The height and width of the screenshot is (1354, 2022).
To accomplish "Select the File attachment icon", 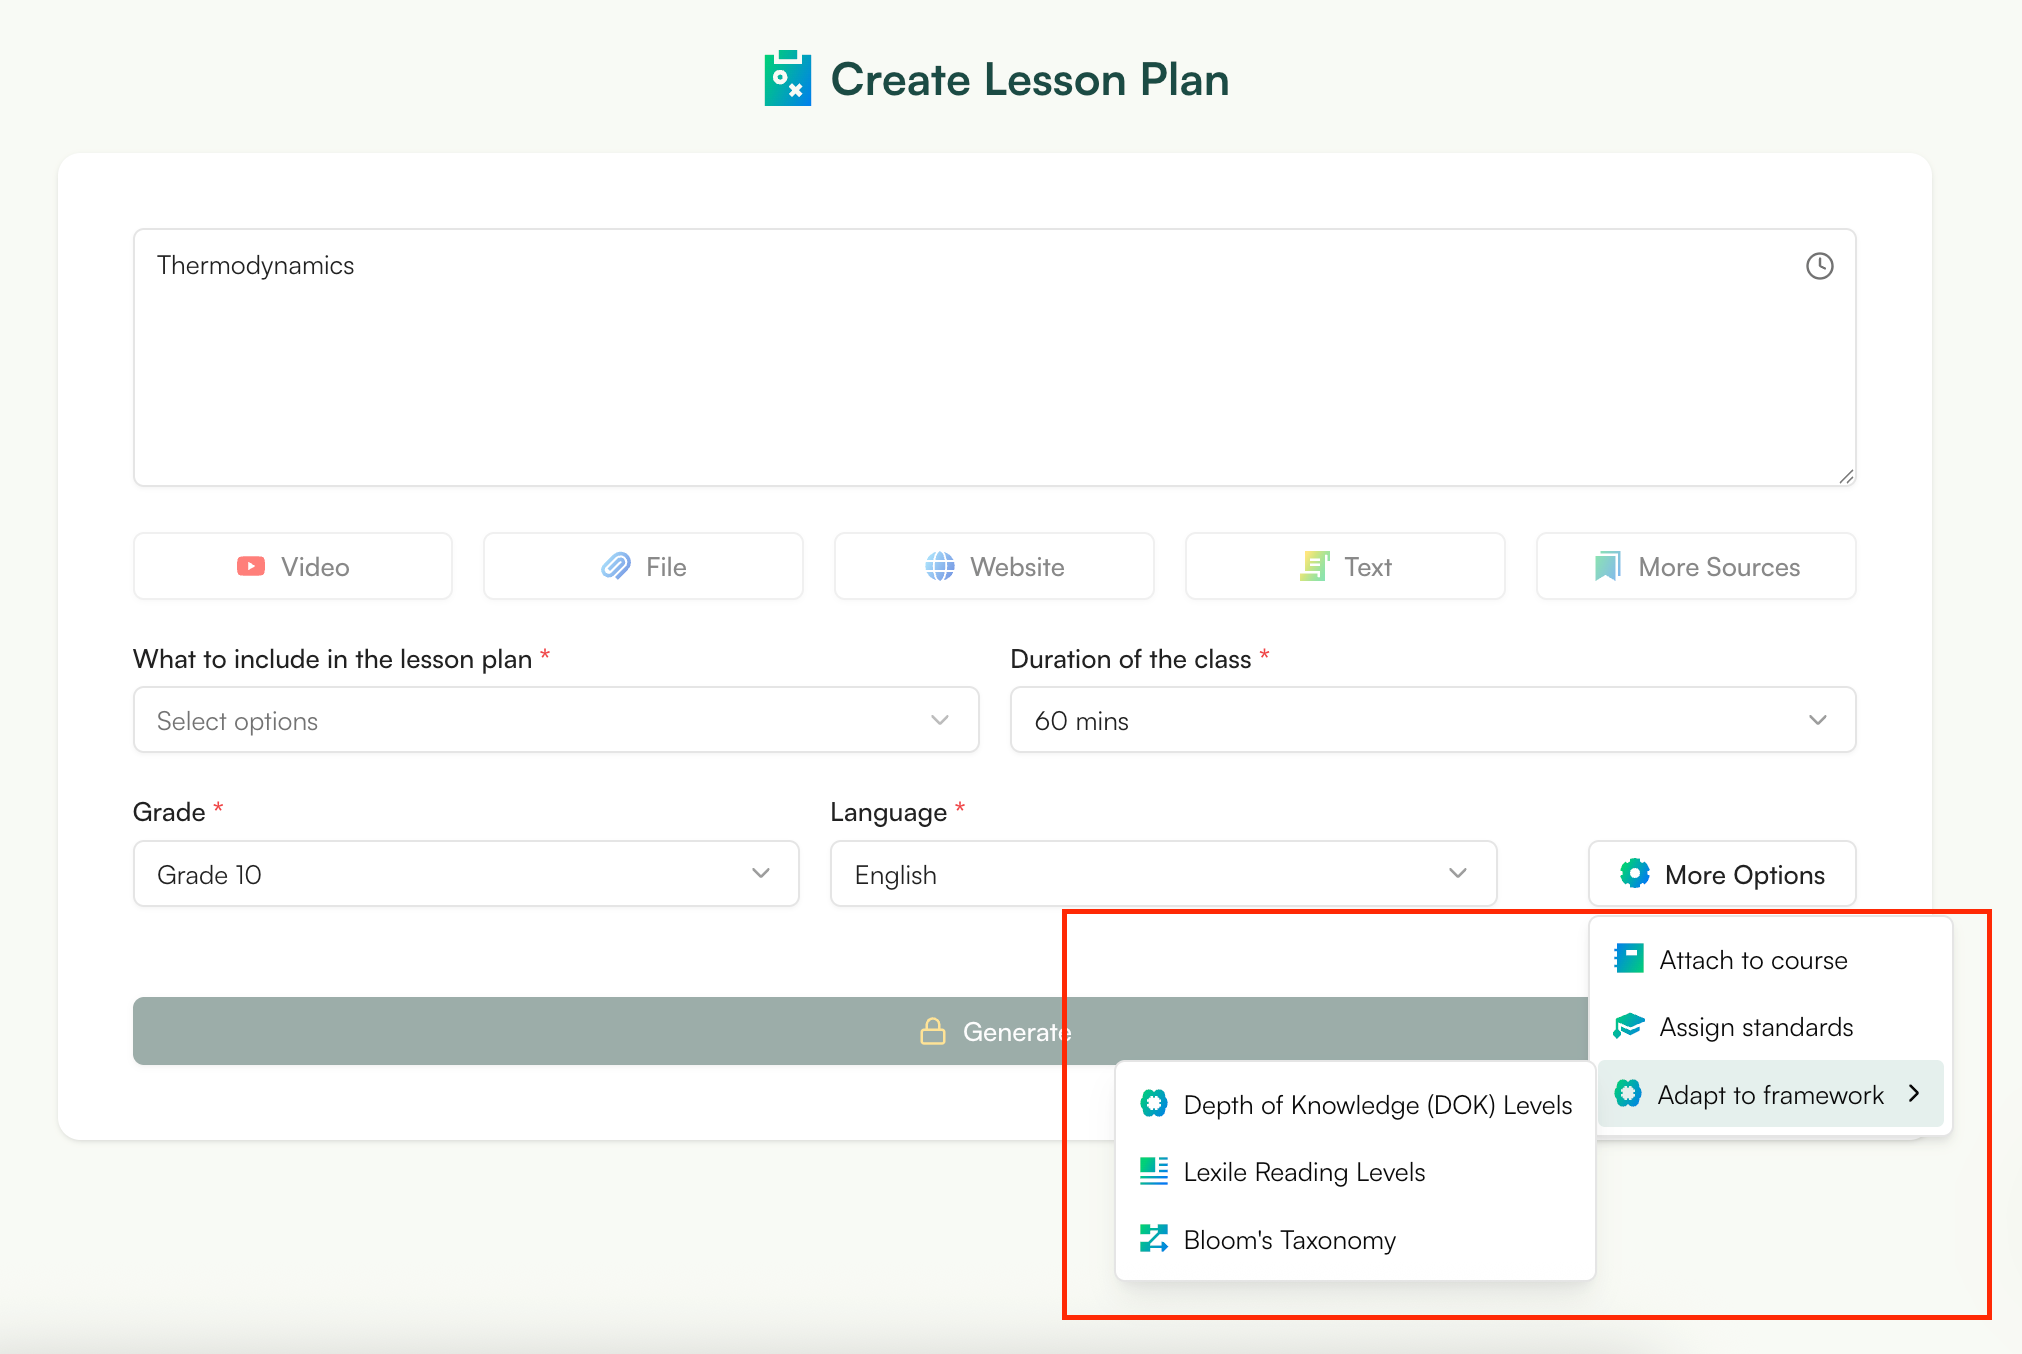I will [x=617, y=566].
